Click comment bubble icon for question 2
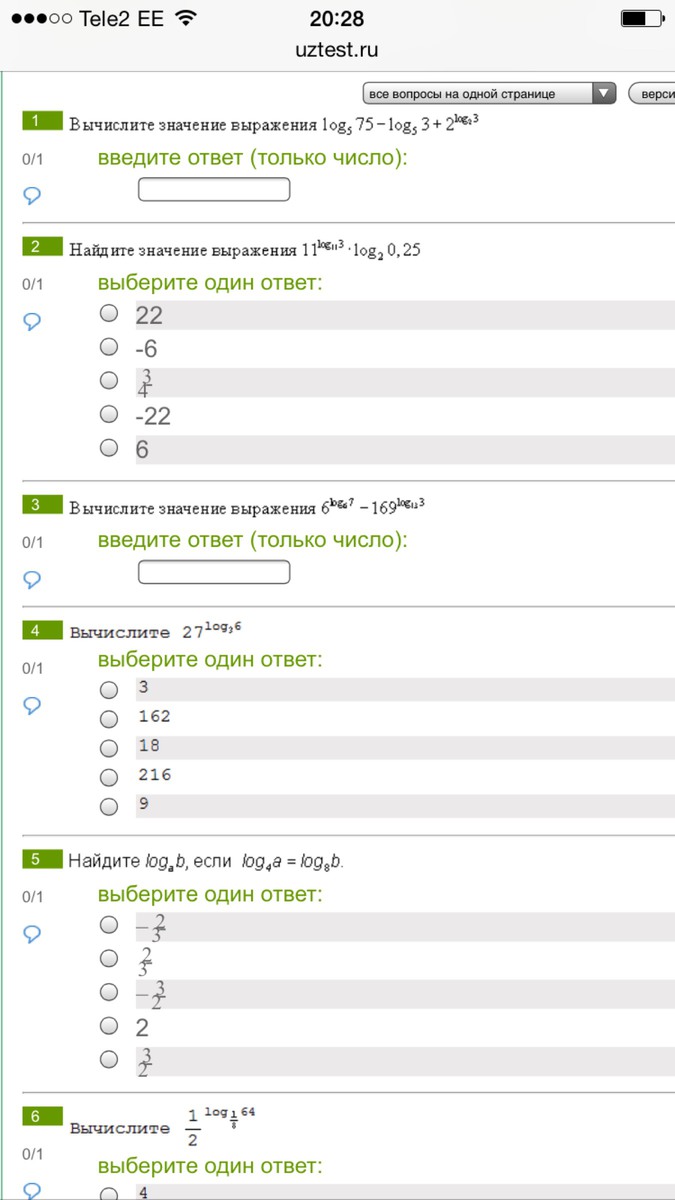Screen dimensions: 675x1200 pyautogui.click(x=31, y=321)
